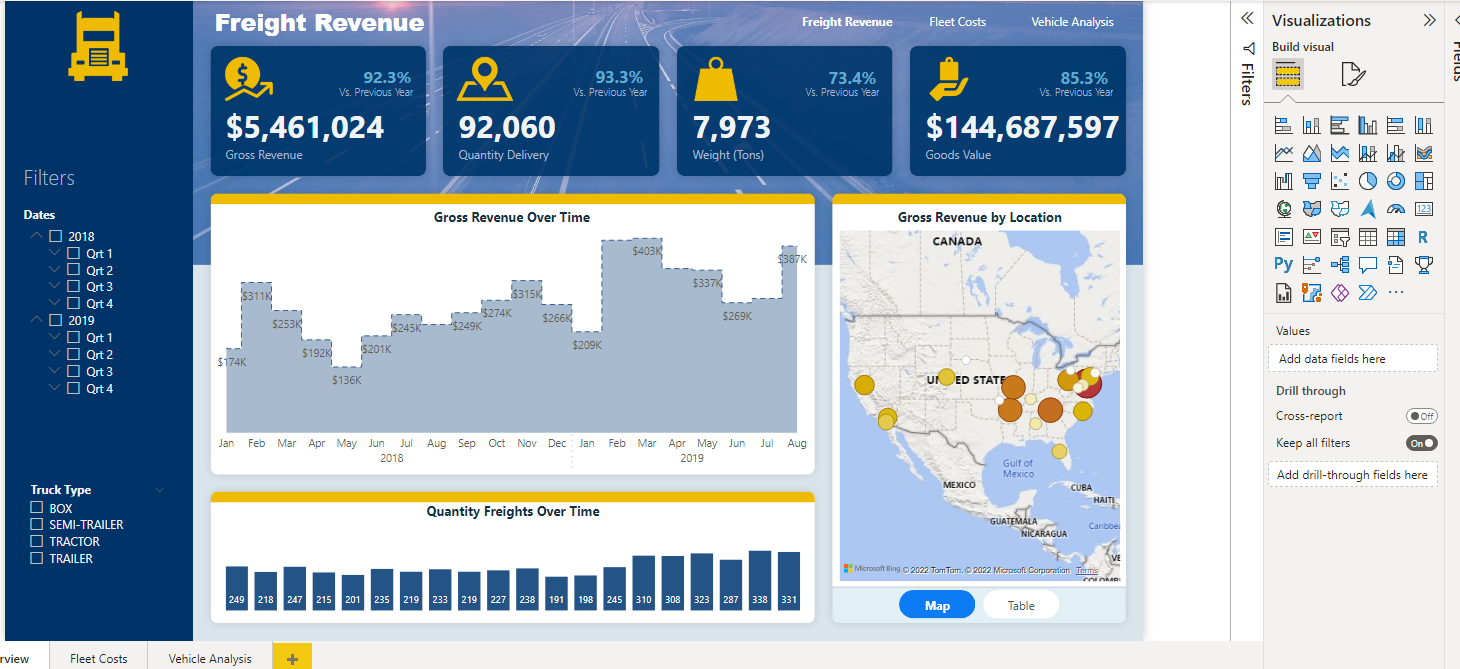The width and height of the screenshot is (1460, 669).
Task: Open the Vehicle Analysis page tab
Action: tap(209, 658)
